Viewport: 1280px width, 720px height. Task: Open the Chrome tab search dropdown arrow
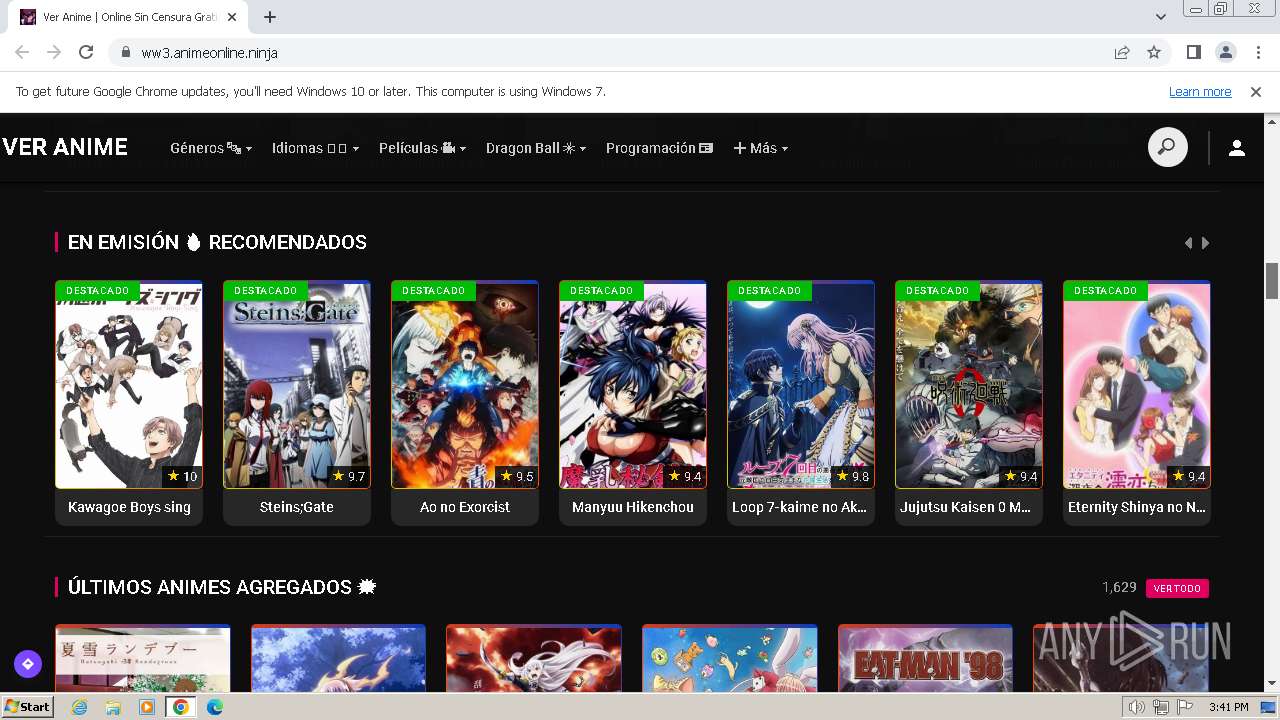(1160, 17)
